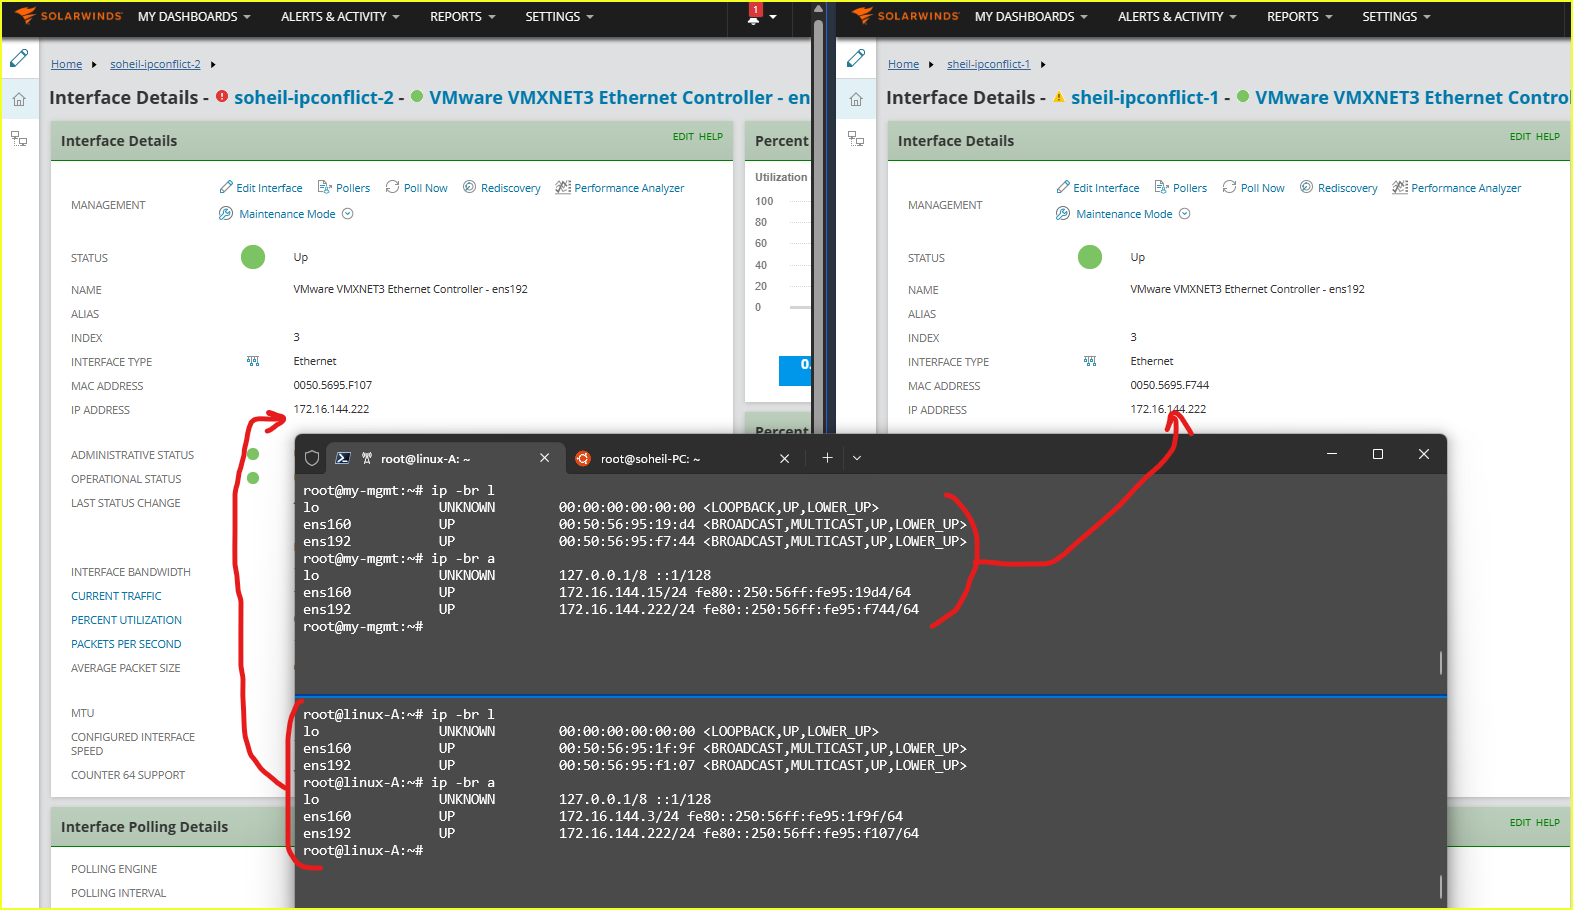
Task: Open the PERCENT UTILIZATION link
Action: pos(126,620)
